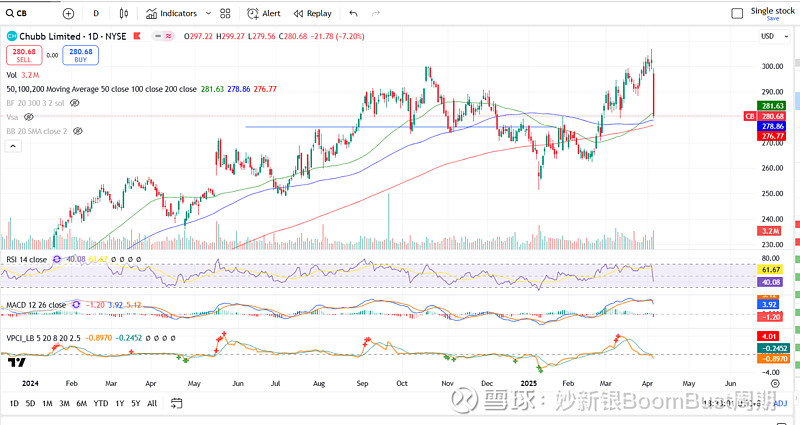Open the Indicators panel from toolbar
Screen dimensions: 800x425
pos(171,14)
